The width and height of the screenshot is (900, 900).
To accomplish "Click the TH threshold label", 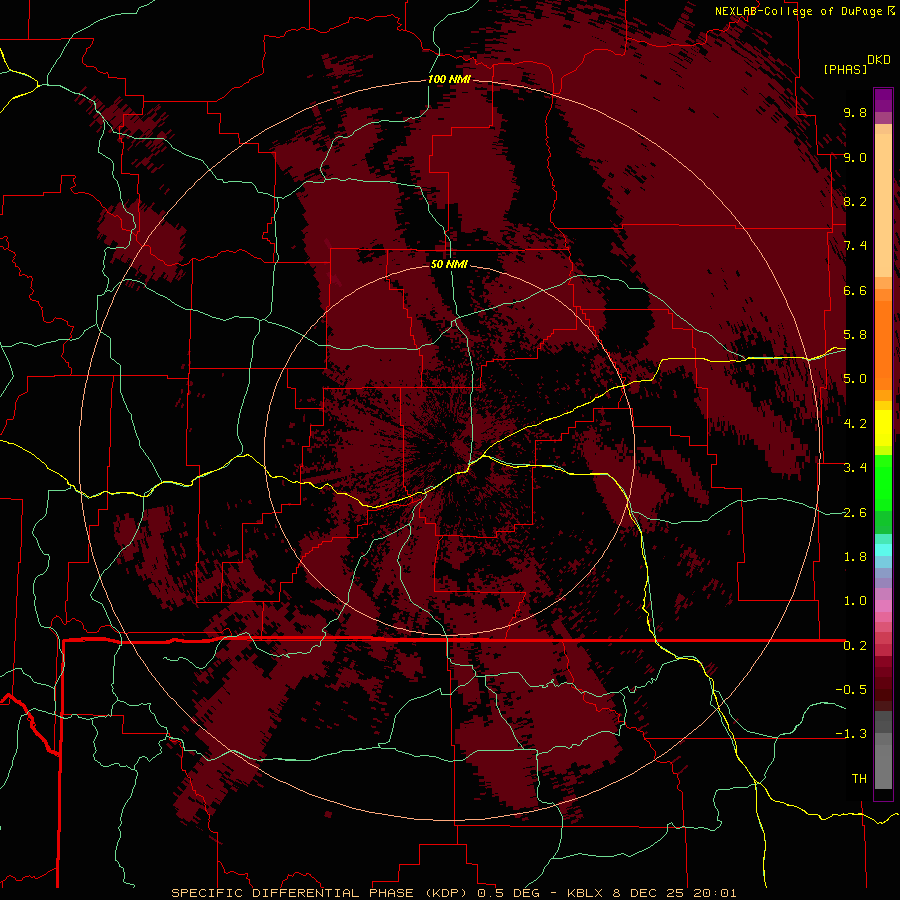I will point(859,779).
